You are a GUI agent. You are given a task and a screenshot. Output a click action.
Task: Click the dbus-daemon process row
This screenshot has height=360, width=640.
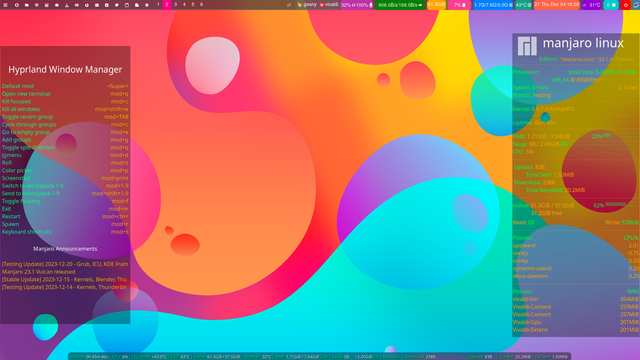tap(576, 276)
